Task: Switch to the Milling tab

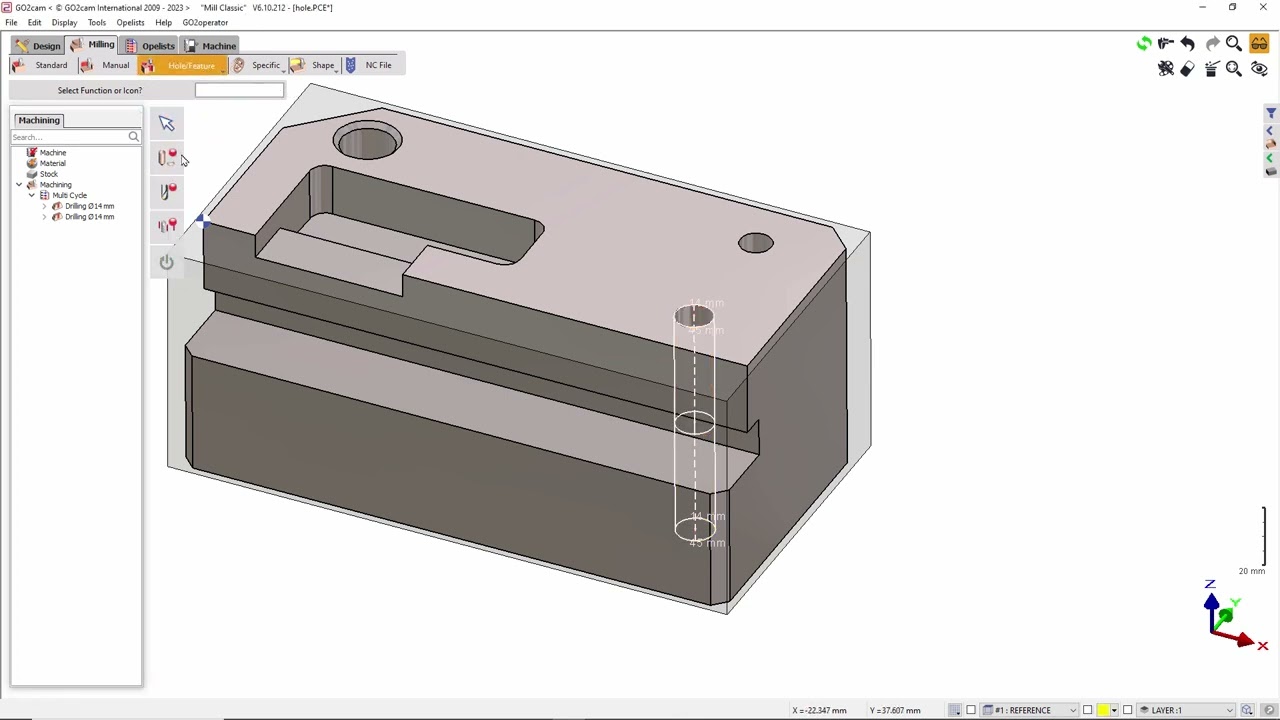Action: (x=92, y=45)
